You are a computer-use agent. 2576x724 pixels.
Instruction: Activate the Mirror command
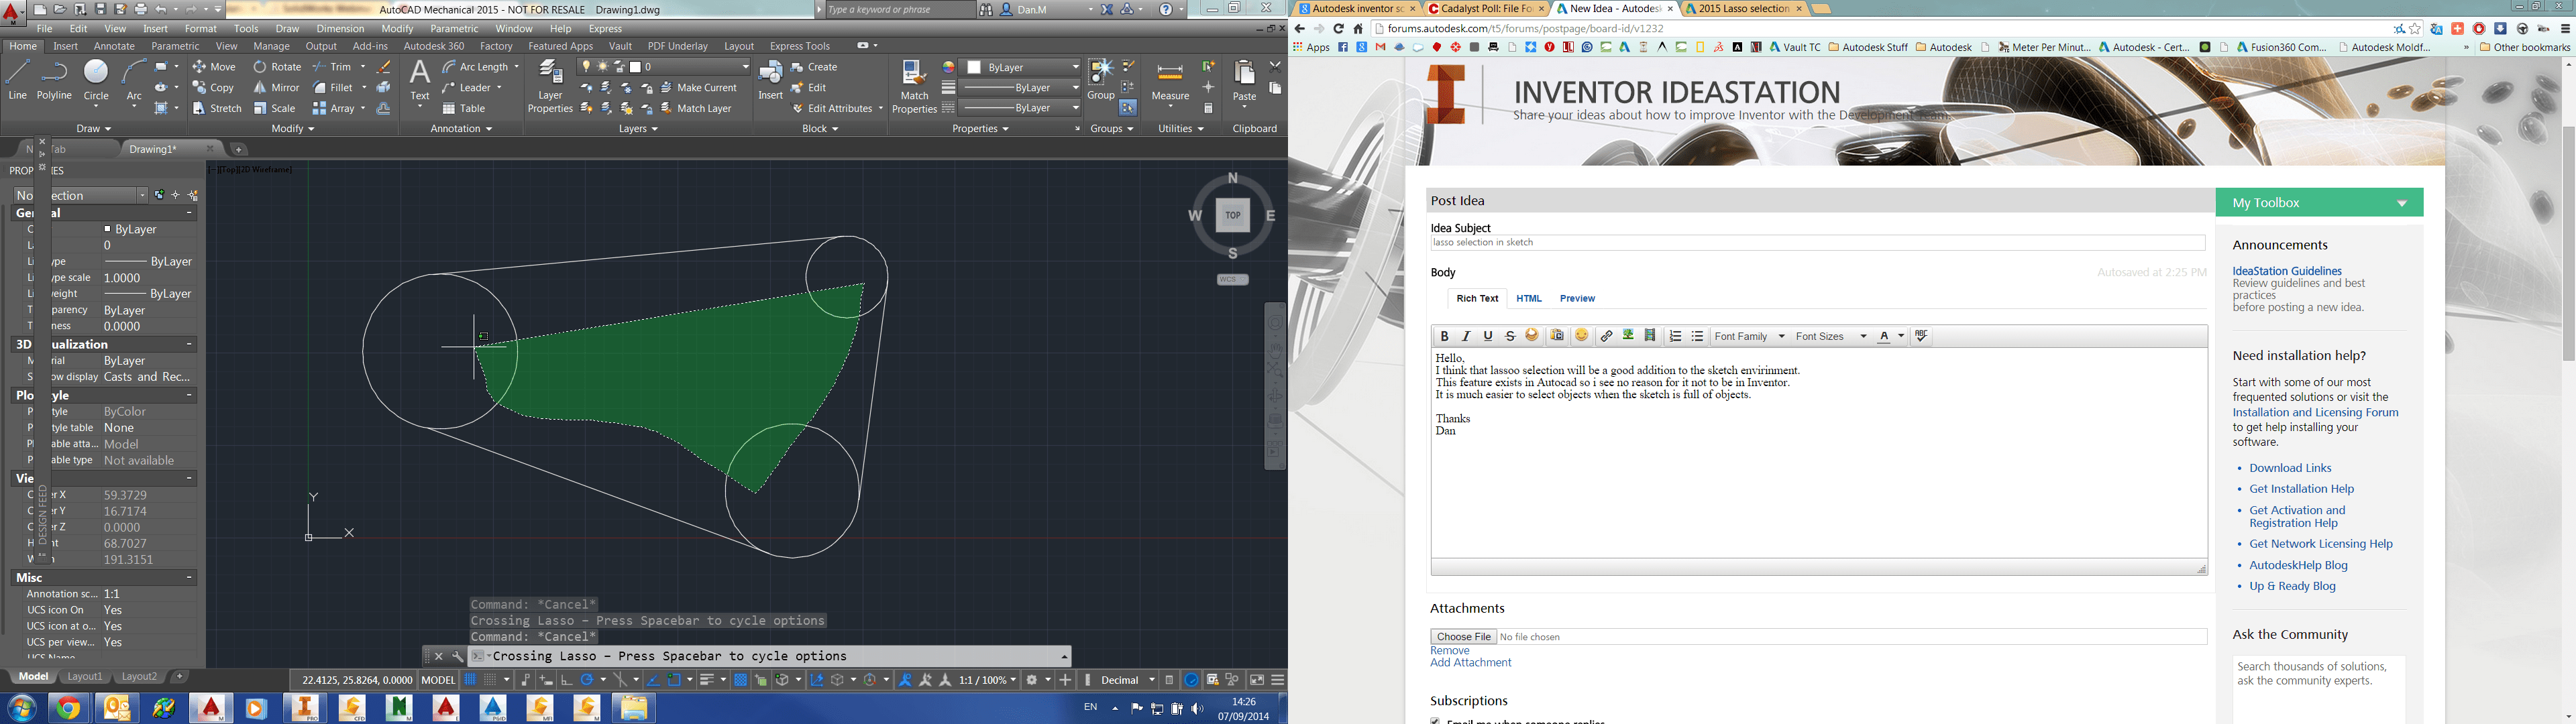pyautogui.click(x=275, y=87)
